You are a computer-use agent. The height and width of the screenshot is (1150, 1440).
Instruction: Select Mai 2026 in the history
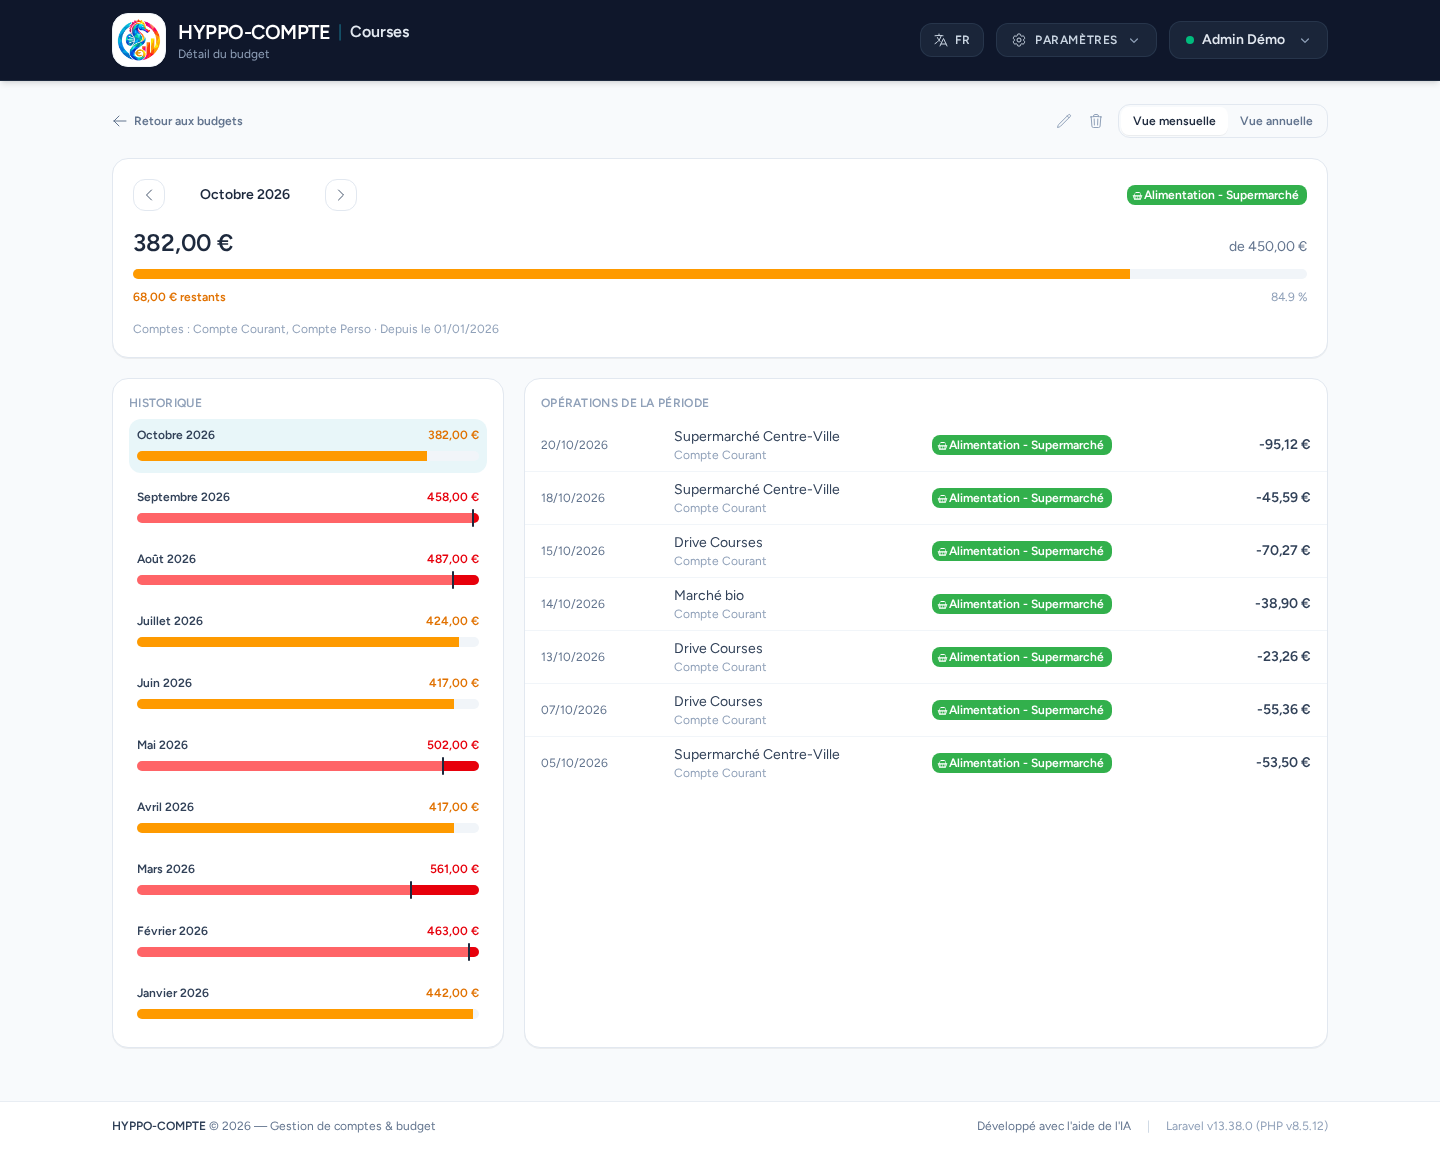click(308, 756)
